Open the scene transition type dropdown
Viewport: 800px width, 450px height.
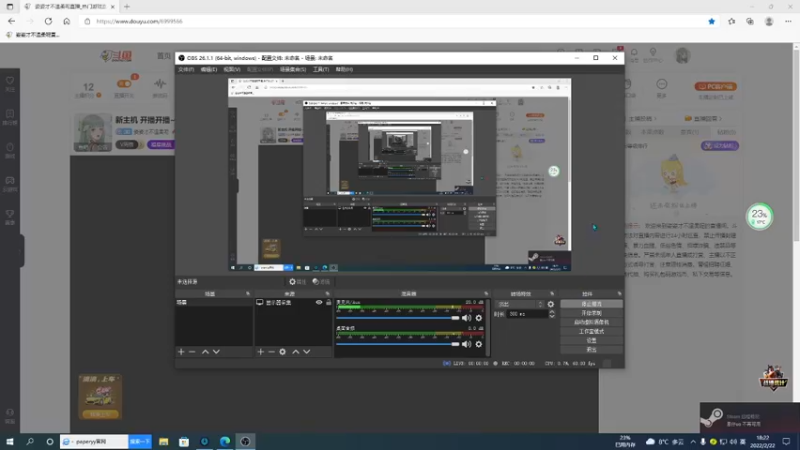[520, 304]
